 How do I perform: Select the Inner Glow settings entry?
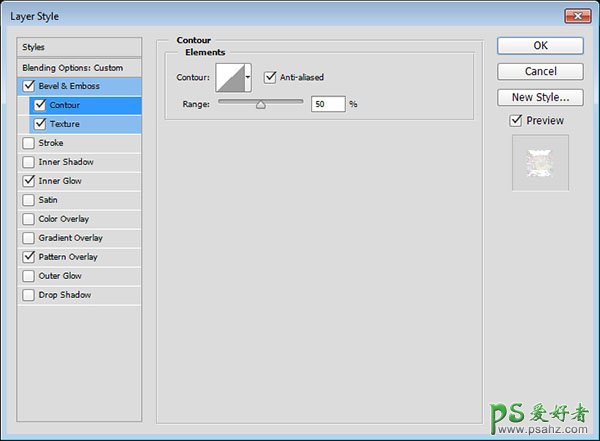[x=61, y=181]
